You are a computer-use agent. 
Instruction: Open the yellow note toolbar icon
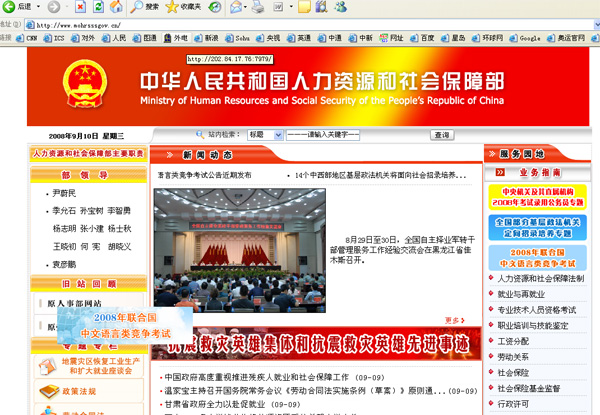point(304,7)
